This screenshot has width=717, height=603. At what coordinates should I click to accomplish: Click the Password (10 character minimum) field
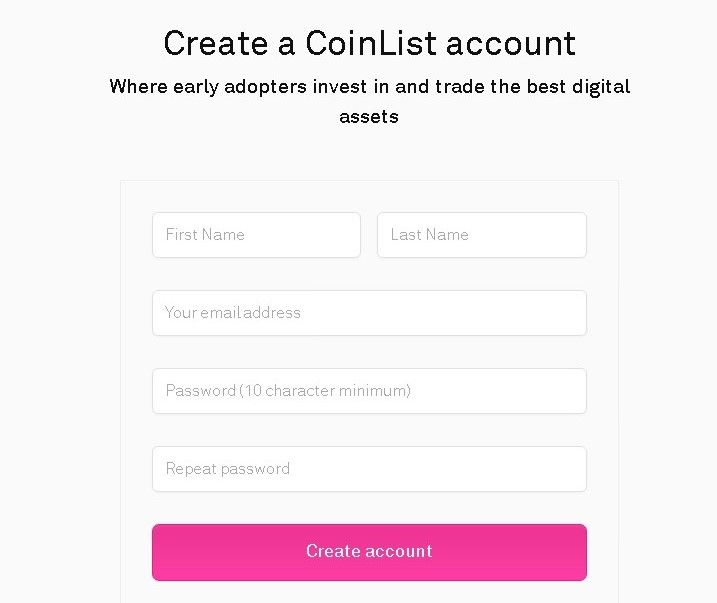[x=369, y=391]
